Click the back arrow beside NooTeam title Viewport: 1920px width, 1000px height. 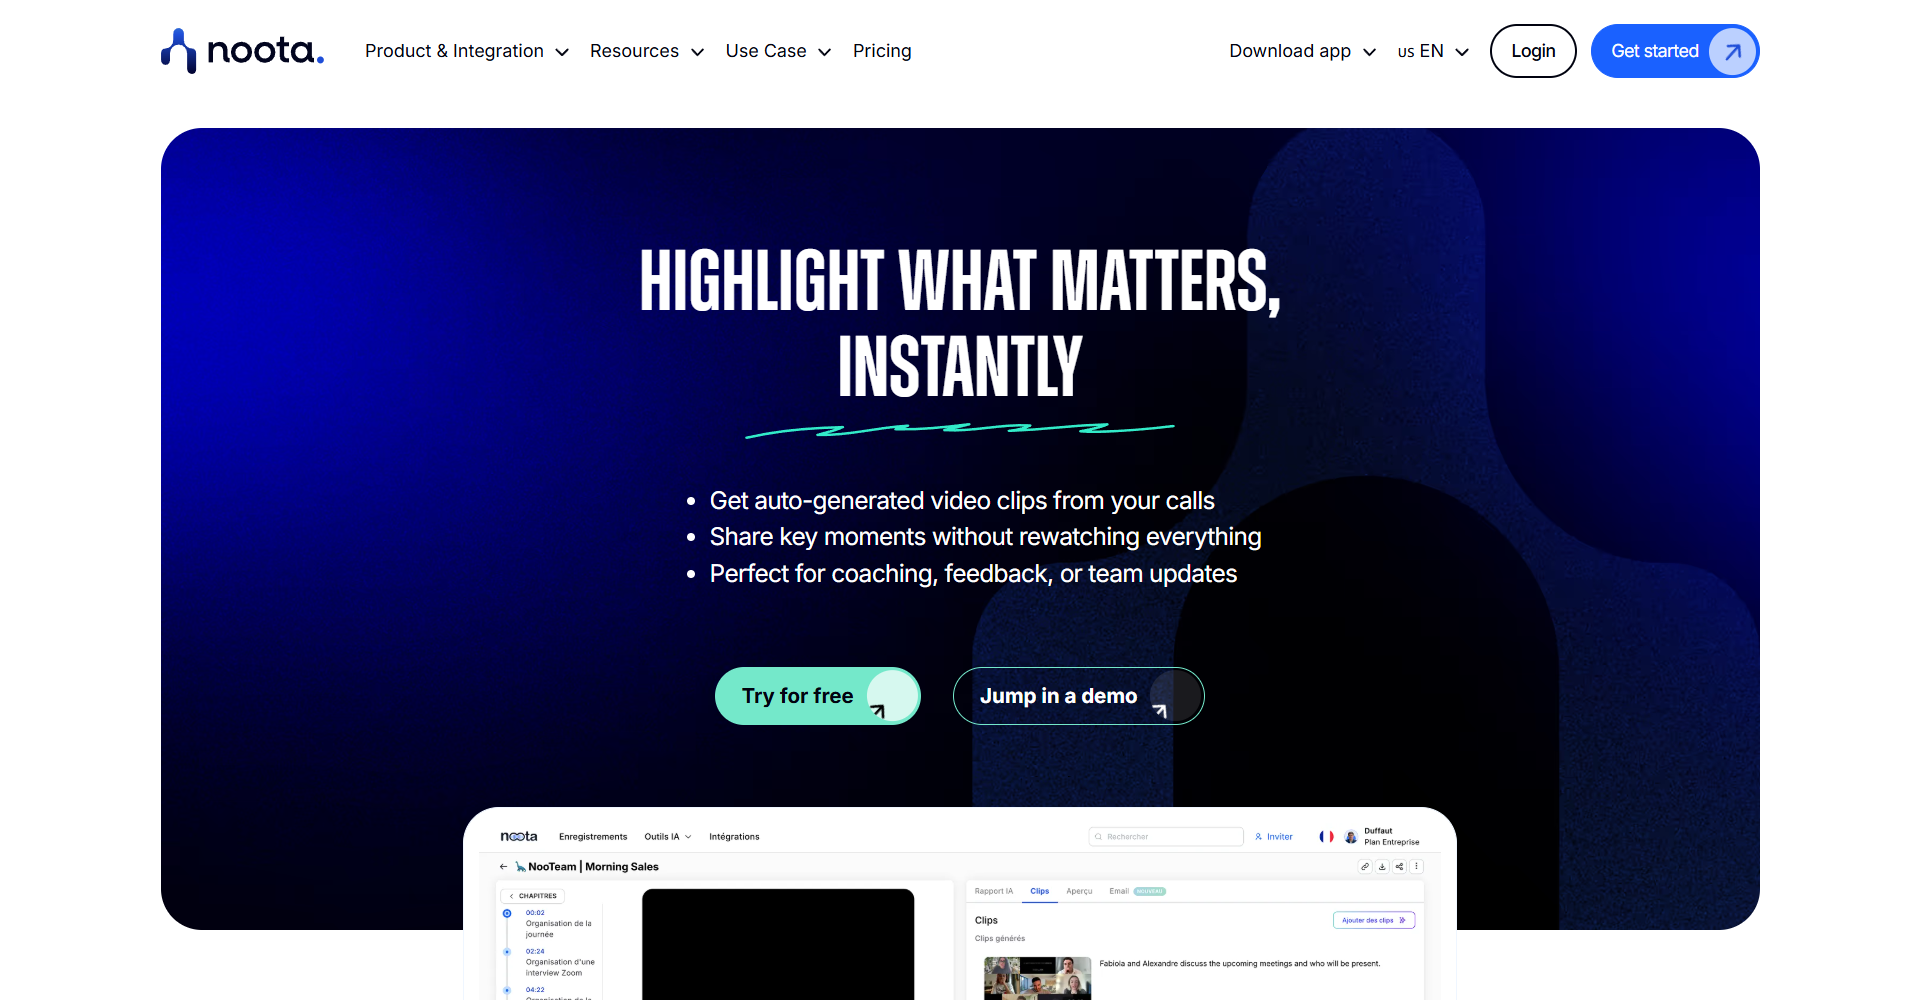tap(503, 867)
